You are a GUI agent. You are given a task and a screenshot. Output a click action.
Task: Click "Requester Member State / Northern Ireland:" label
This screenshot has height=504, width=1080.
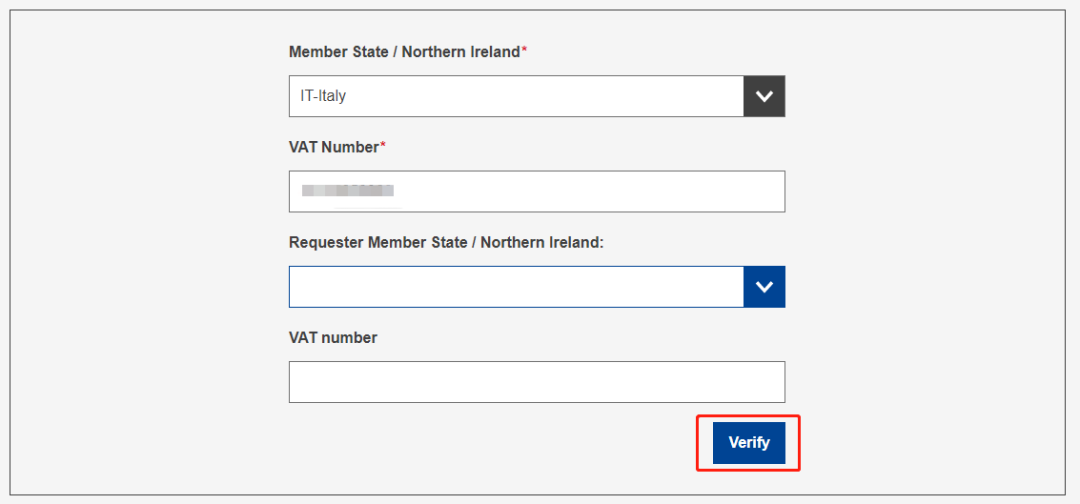point(446,242)
